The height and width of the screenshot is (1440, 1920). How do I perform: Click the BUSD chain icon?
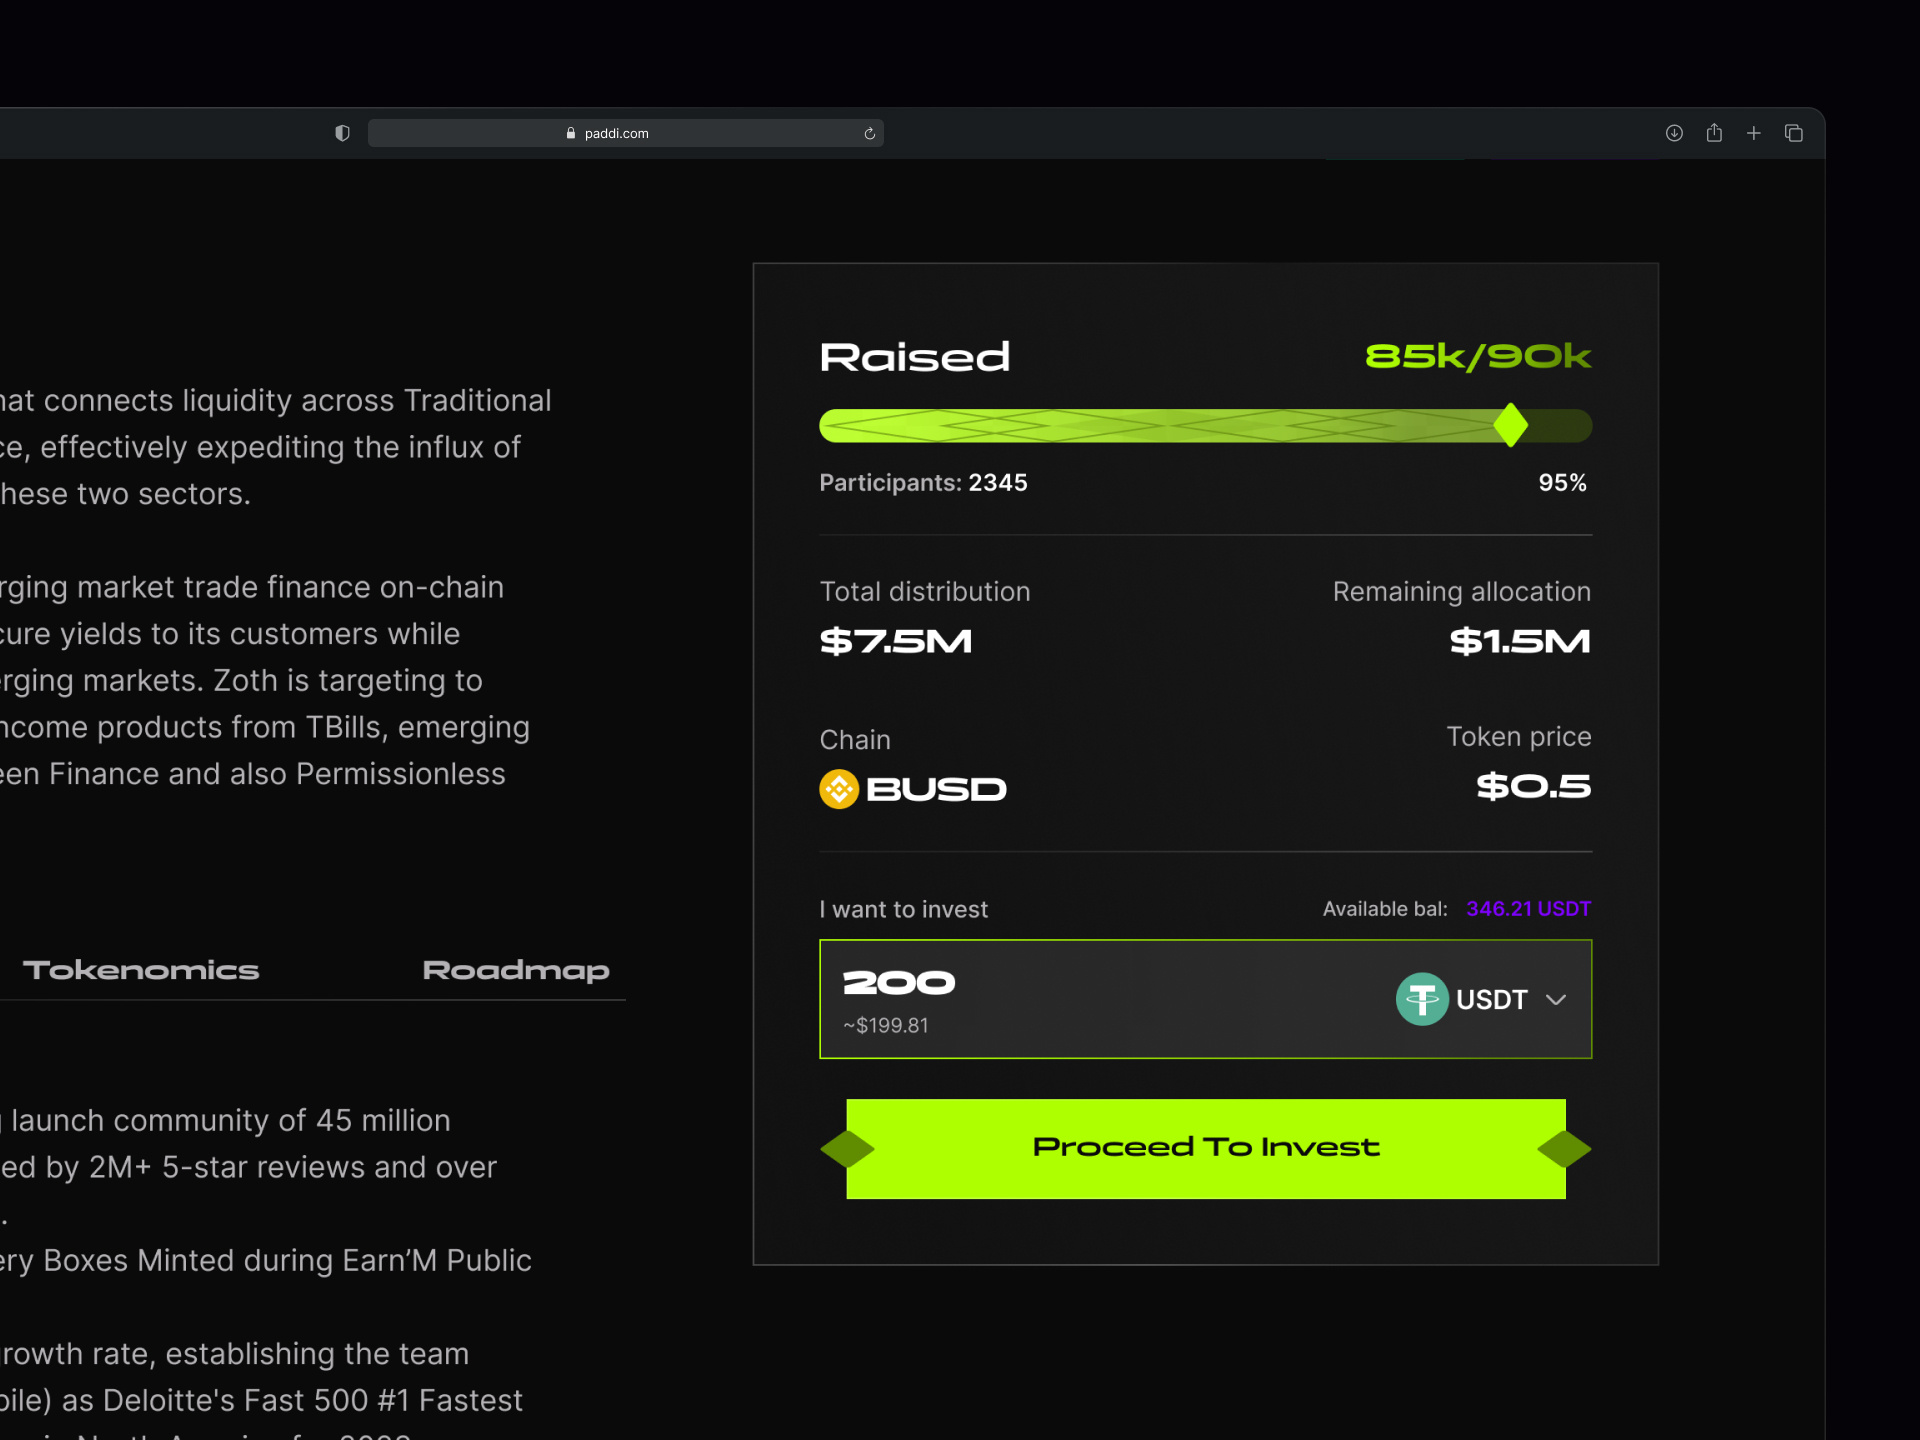[x=838, y=788]
